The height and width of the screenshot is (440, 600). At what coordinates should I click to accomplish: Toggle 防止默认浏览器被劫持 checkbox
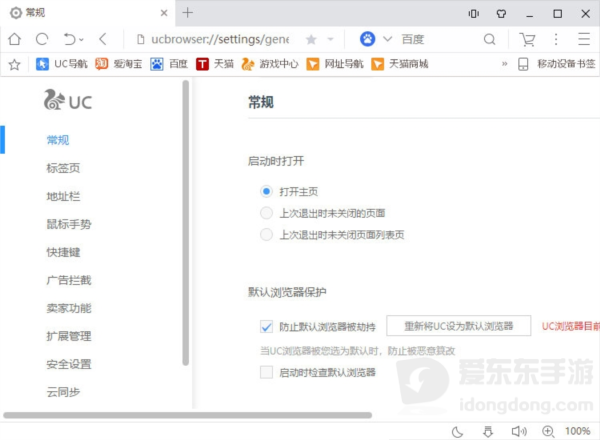click(266, 326)
